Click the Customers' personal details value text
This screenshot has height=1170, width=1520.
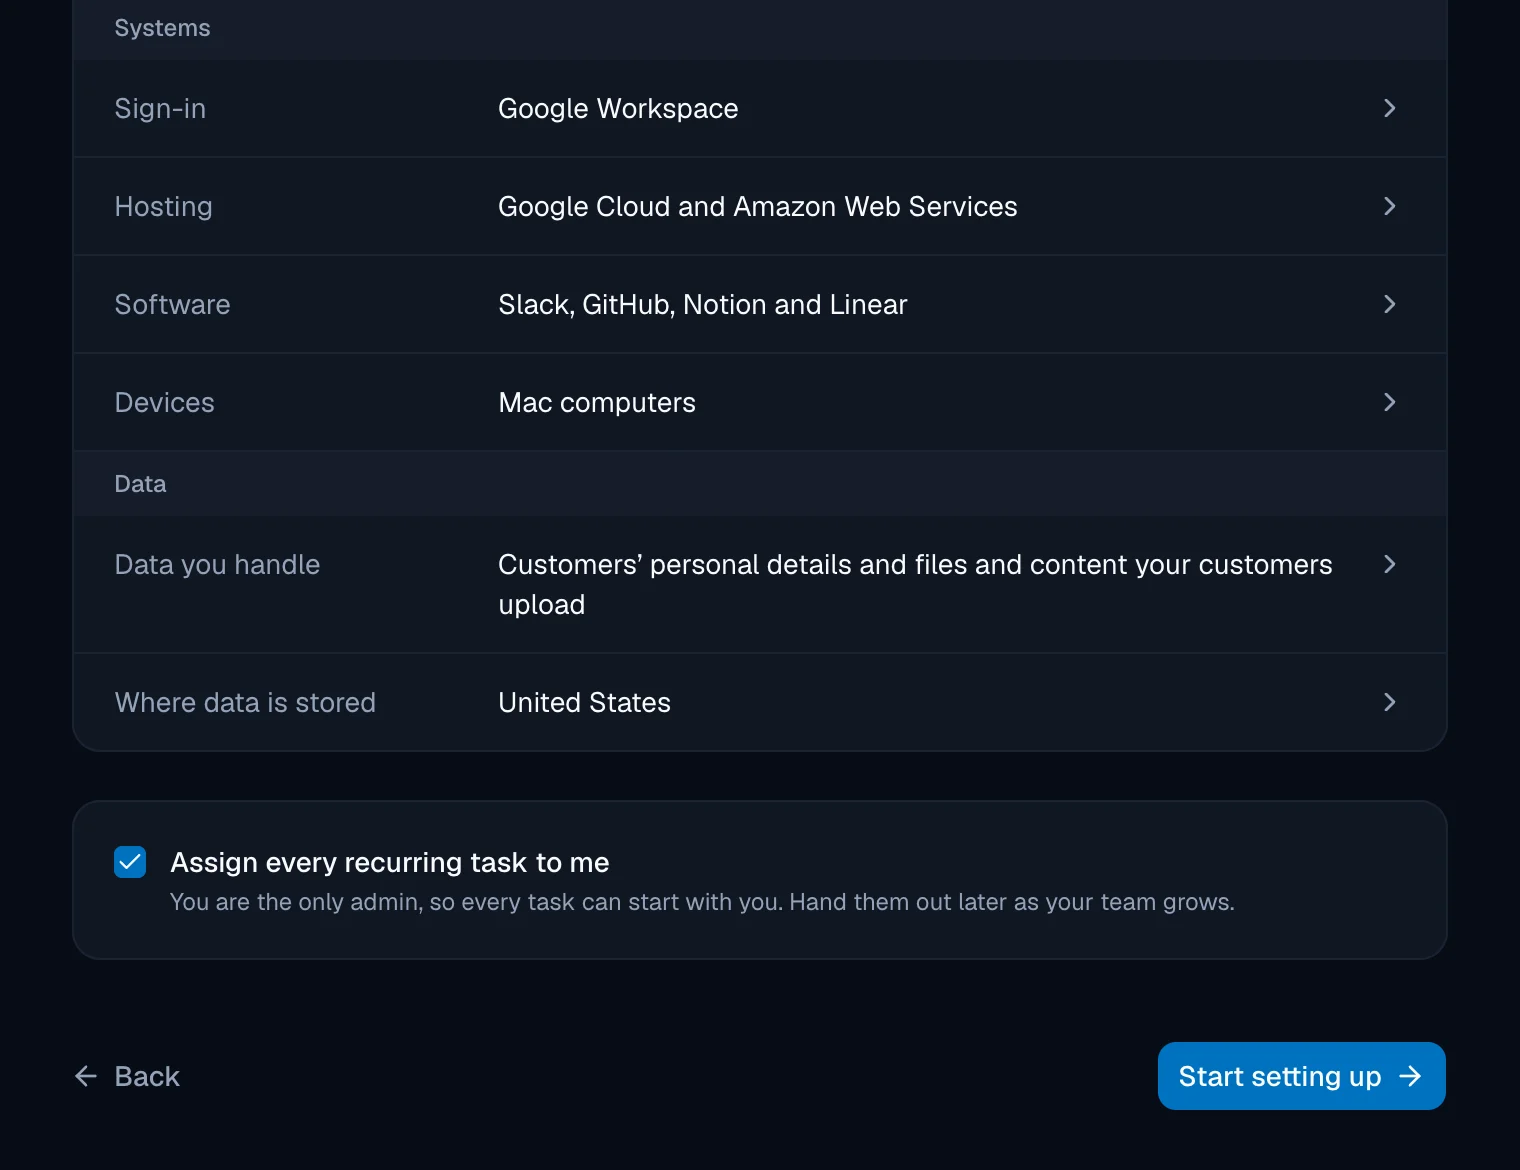915,584
